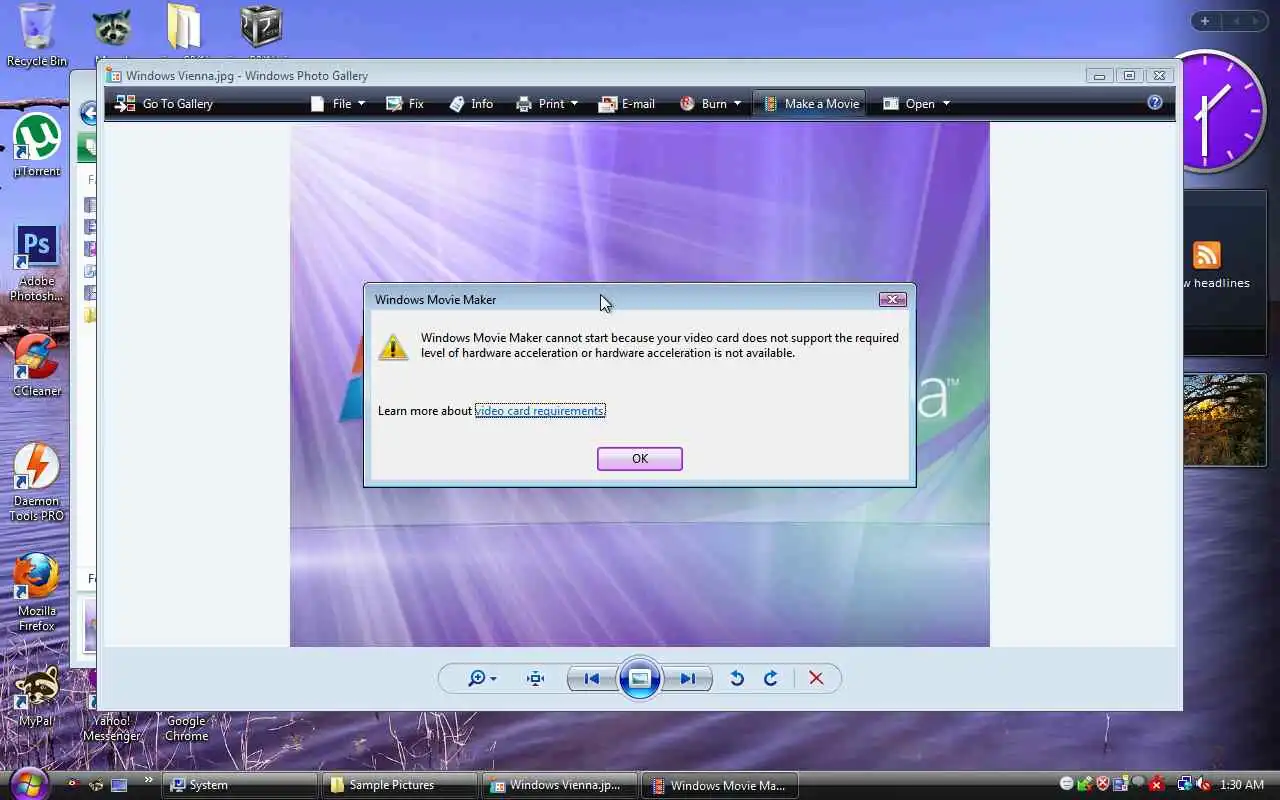
Task: Click the show desktop quick launch icon
Action: (x=119, y=785)
